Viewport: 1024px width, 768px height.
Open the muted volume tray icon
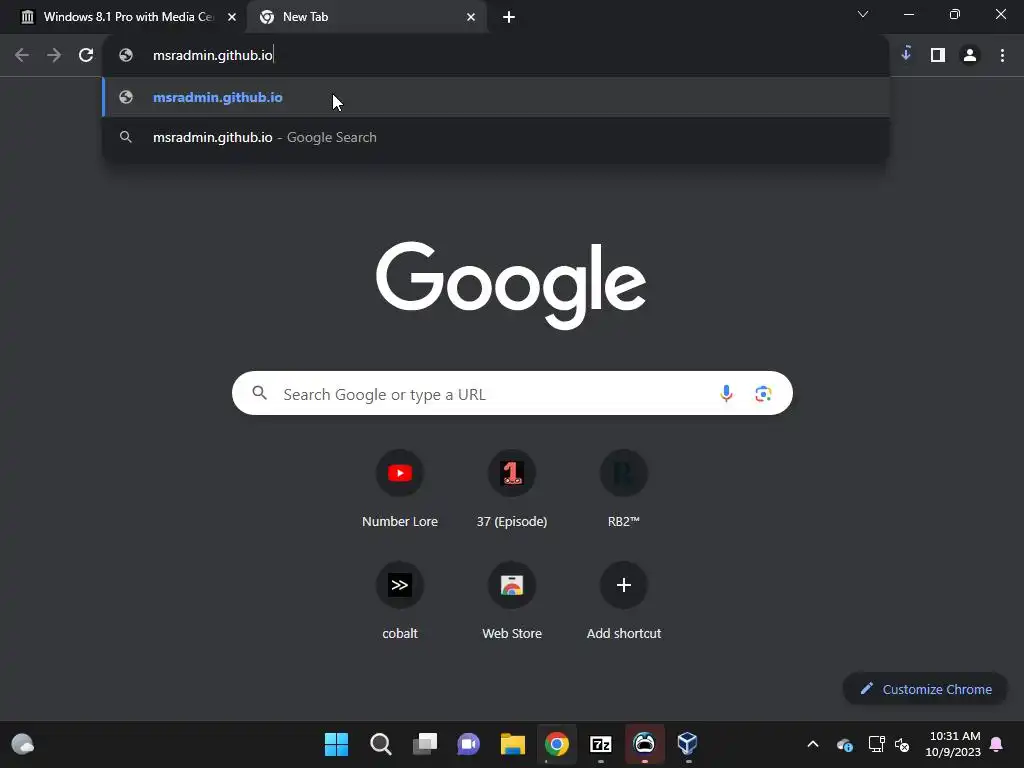point(903,744)
